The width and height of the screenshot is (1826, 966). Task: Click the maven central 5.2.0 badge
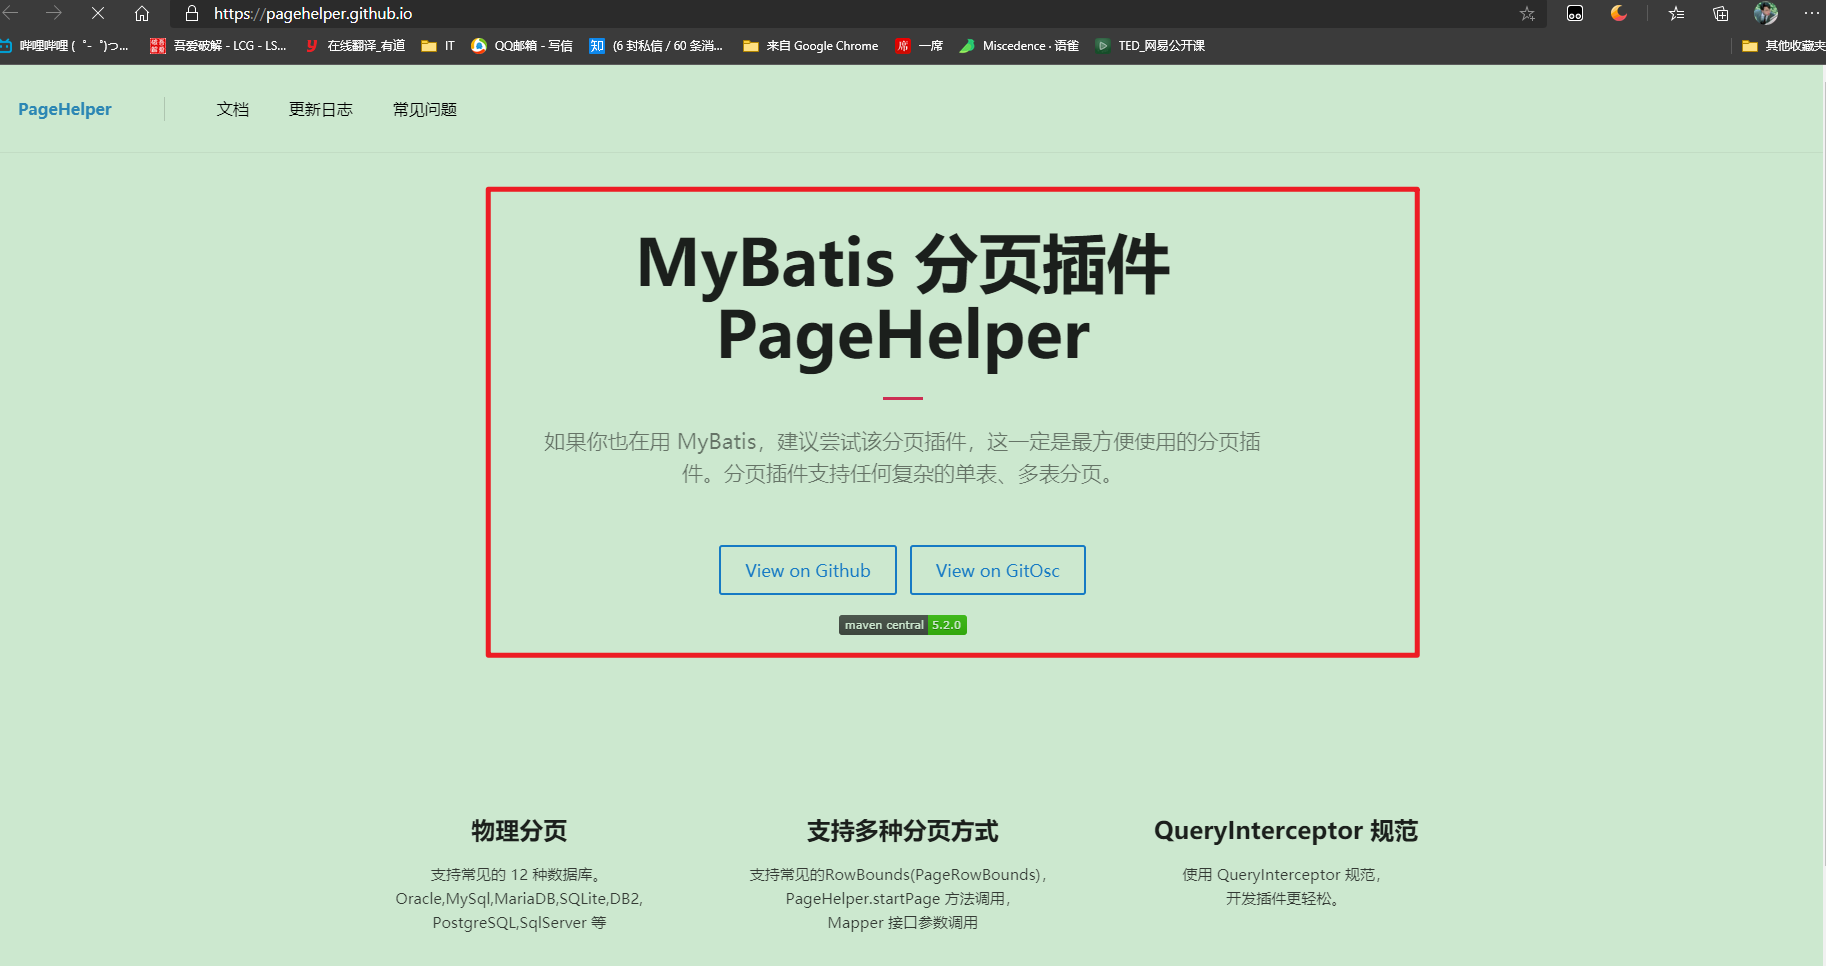tap(903, 625)
